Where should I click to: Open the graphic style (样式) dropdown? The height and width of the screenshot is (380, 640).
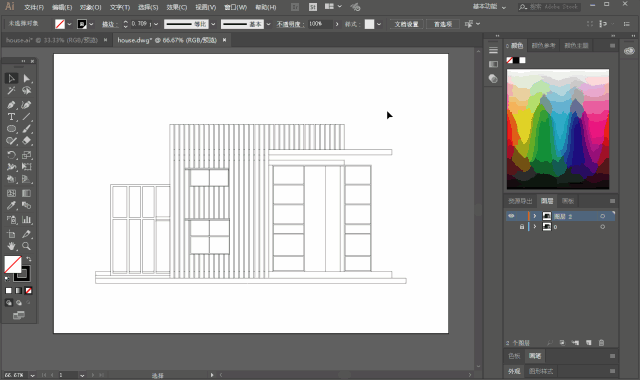point(379,24)
